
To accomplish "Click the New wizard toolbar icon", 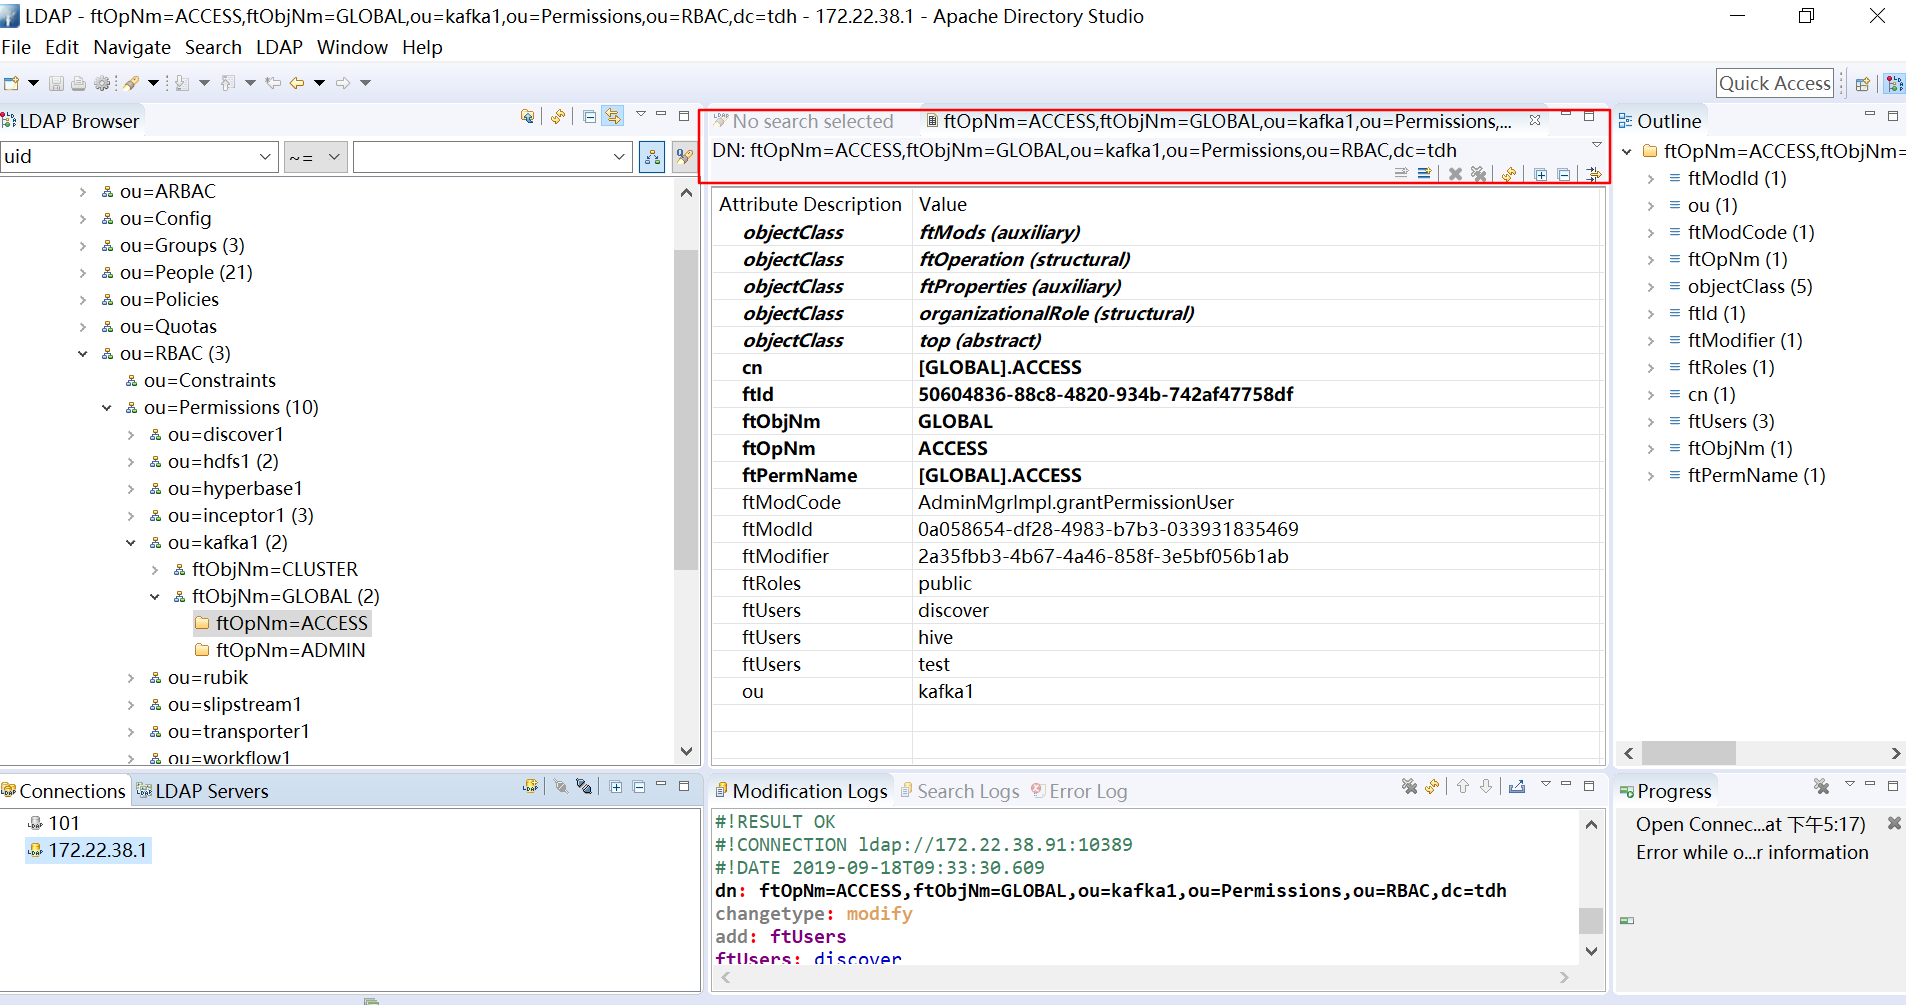I will click(x=12, y=83).
